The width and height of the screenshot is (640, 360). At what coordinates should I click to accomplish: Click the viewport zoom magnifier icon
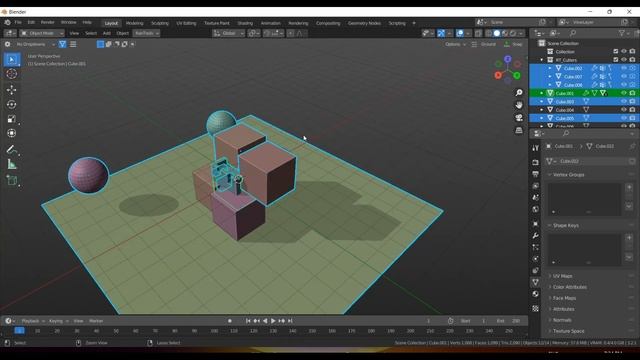click(519, 93)
